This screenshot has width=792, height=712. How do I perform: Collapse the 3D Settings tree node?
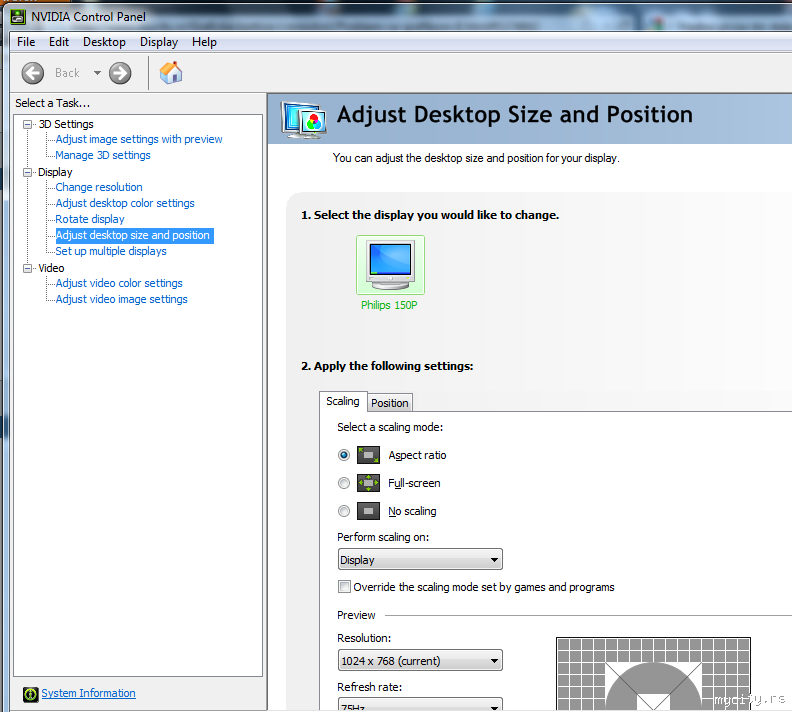point(27,124)
